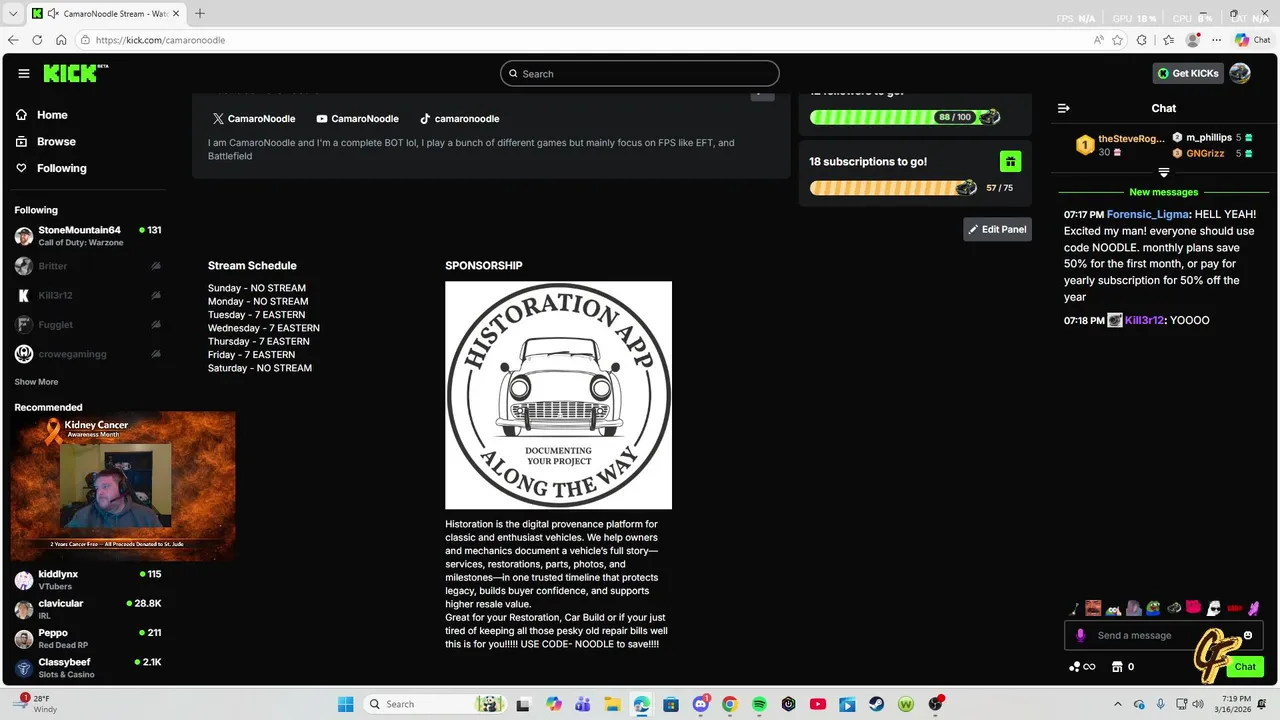Open Spotify from taskbar
The image size is (1280, 720).
[759, 704]
